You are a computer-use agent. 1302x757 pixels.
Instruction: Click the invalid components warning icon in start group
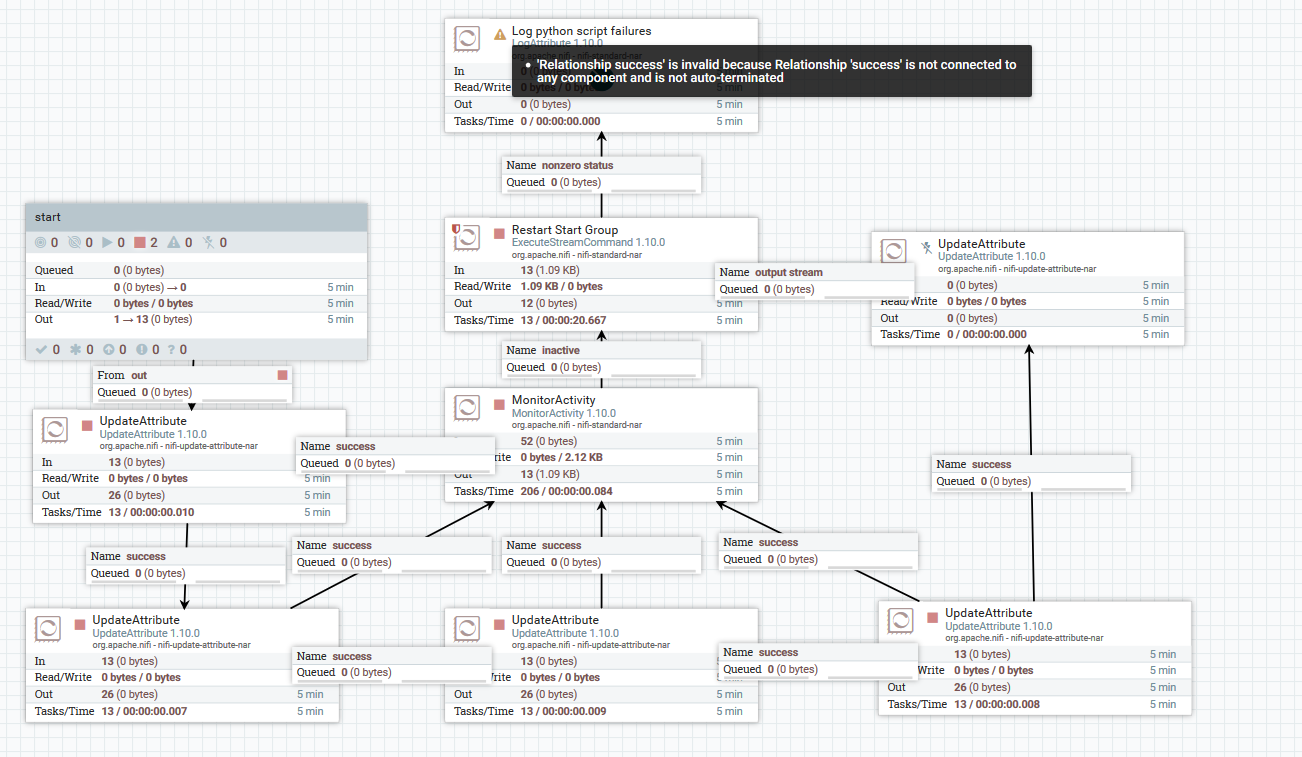(173, 242)
